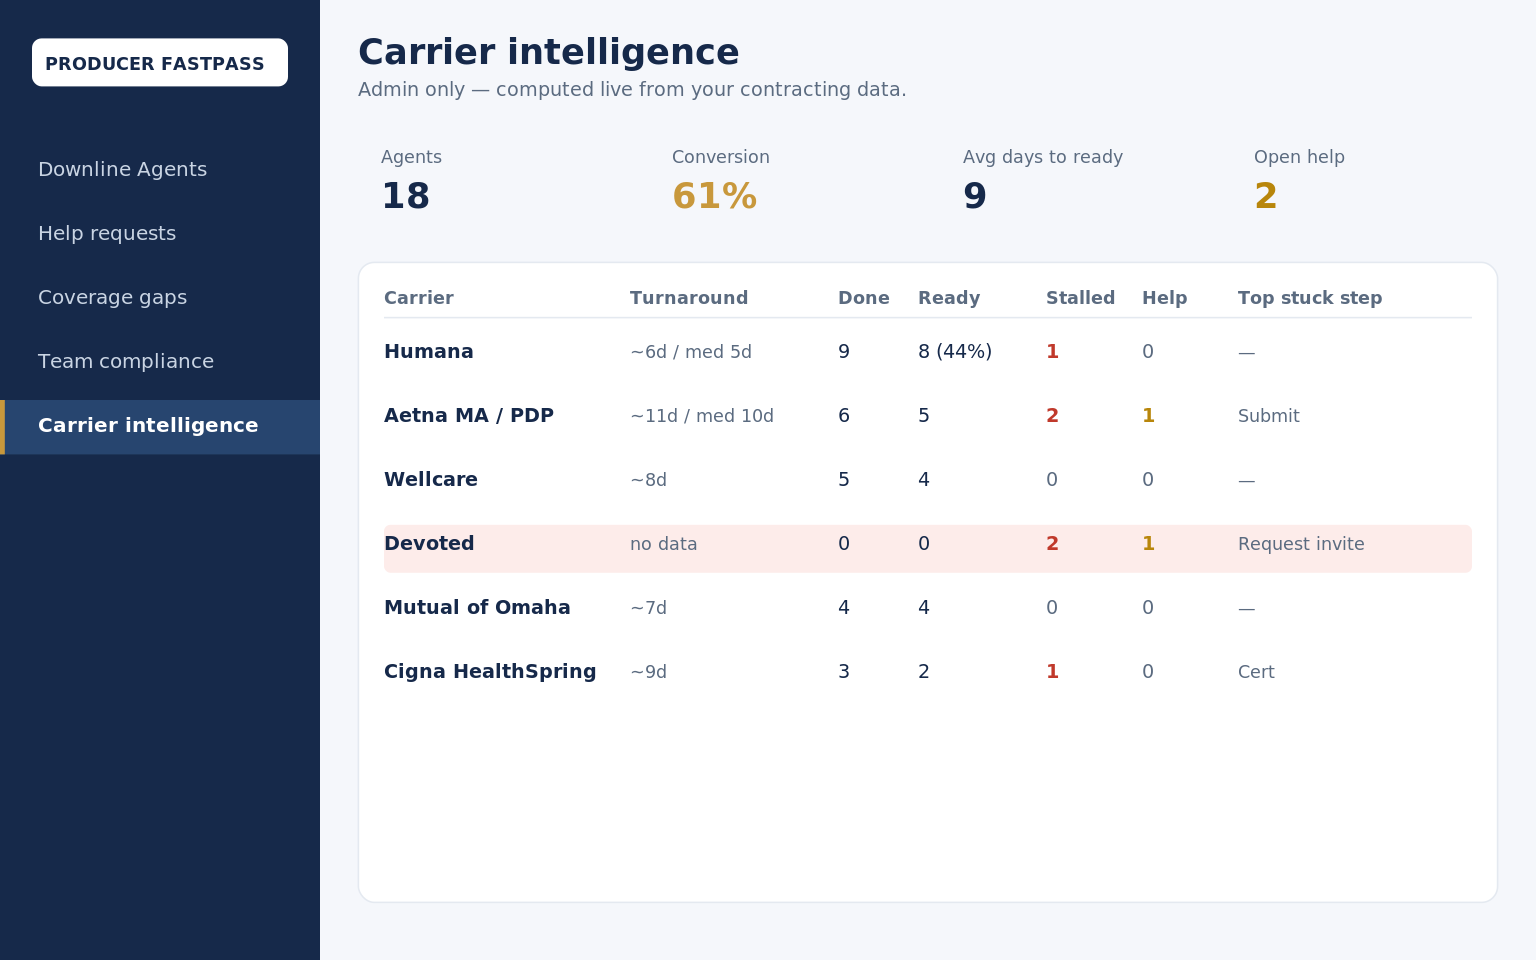Open Coverage gaps section
1536x960 pixels.
(112, 298)
